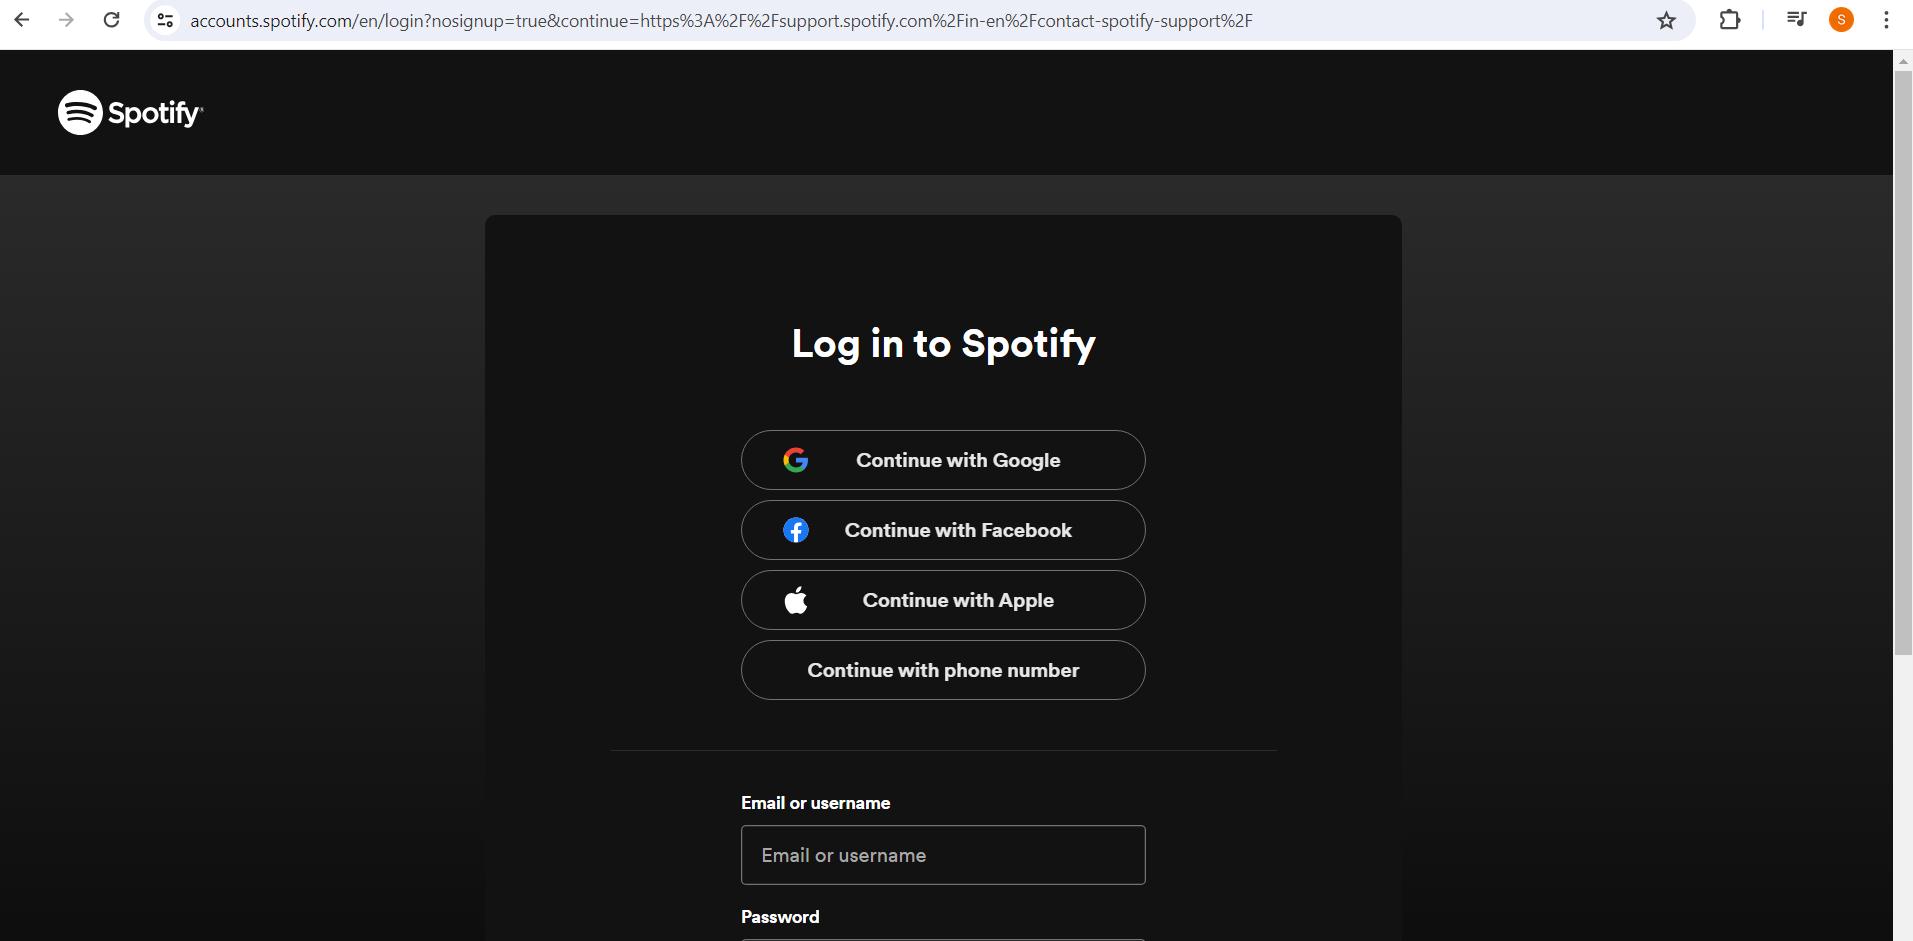Open the media playback controls icon
Screen dimensions: 1913x941
(x=1795, y=19)
